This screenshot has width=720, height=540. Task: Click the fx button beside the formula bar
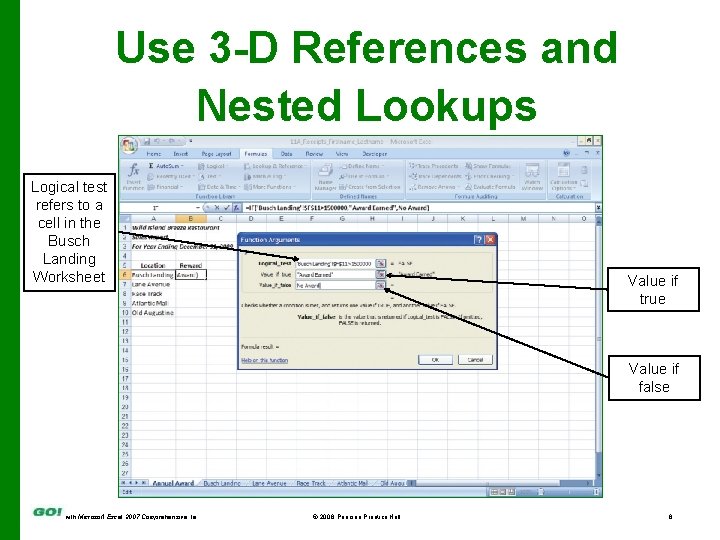tap(236, 208)
